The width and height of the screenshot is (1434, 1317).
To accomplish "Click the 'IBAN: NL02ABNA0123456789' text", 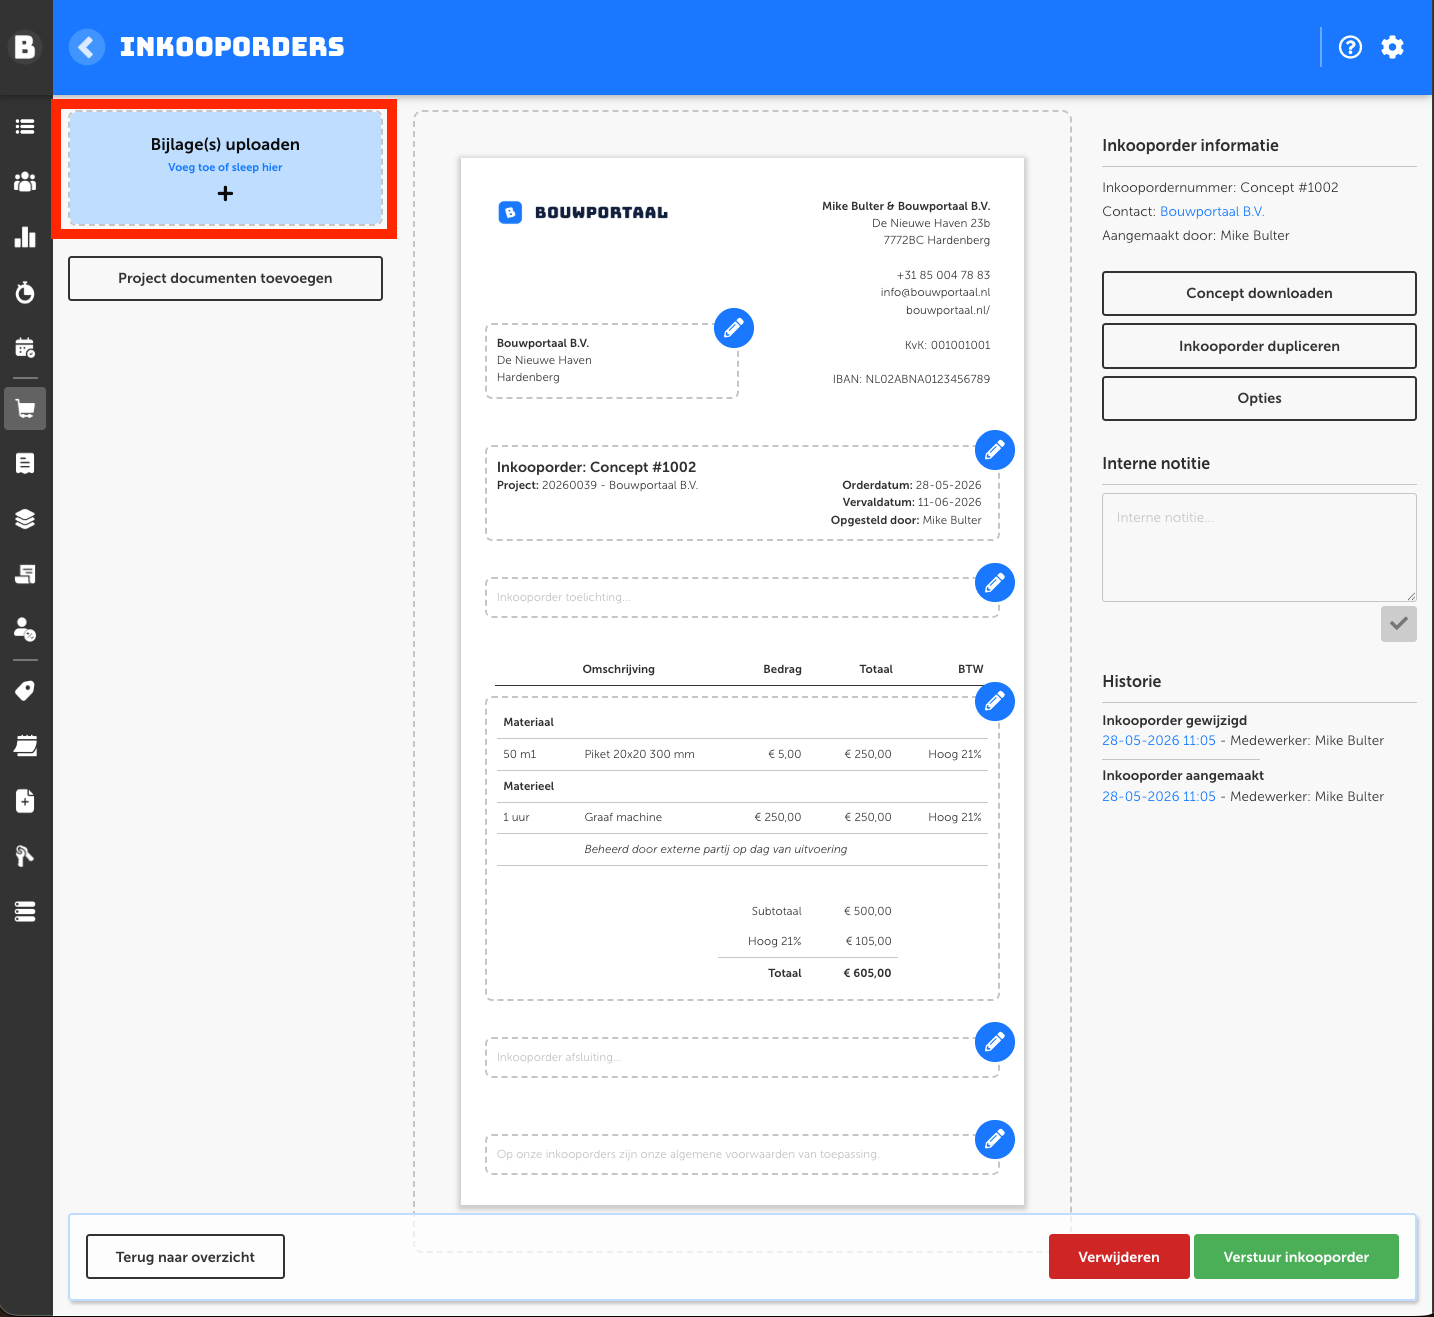I will coord(911,379).
